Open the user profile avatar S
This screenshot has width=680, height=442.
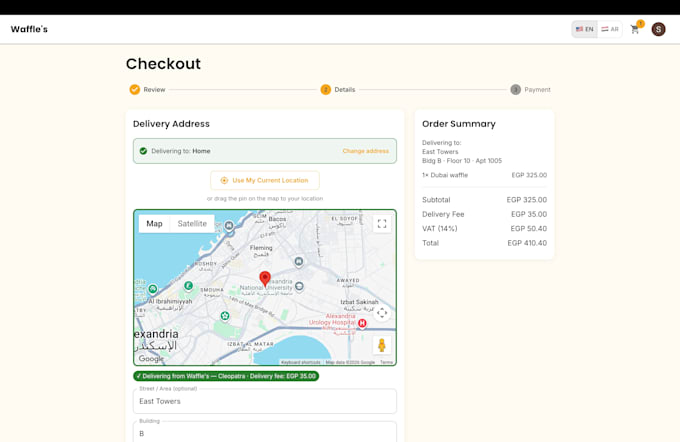coord(658,29)
